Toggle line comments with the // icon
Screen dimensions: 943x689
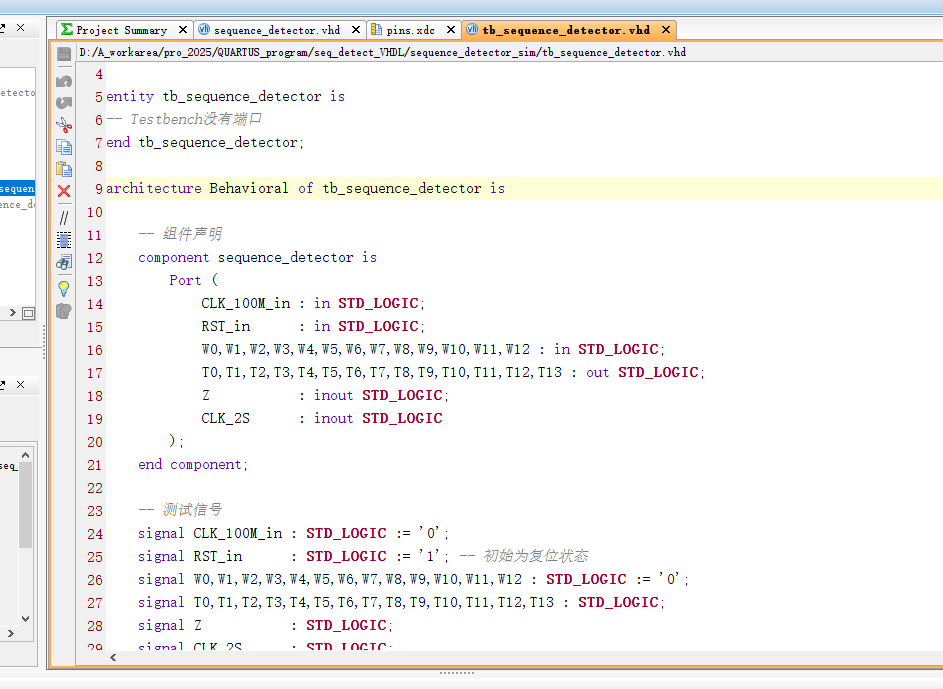pyautogui.click(x=64, y=218)
